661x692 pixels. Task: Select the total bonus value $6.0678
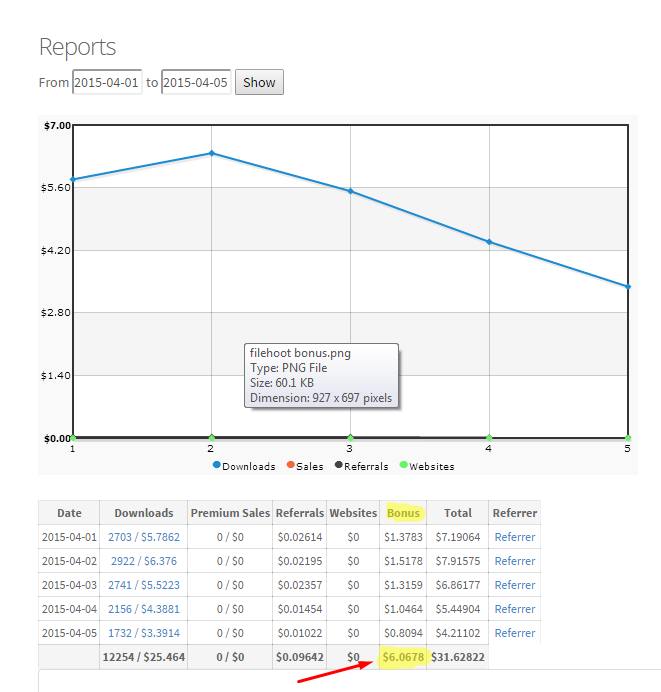pos(403,657)
